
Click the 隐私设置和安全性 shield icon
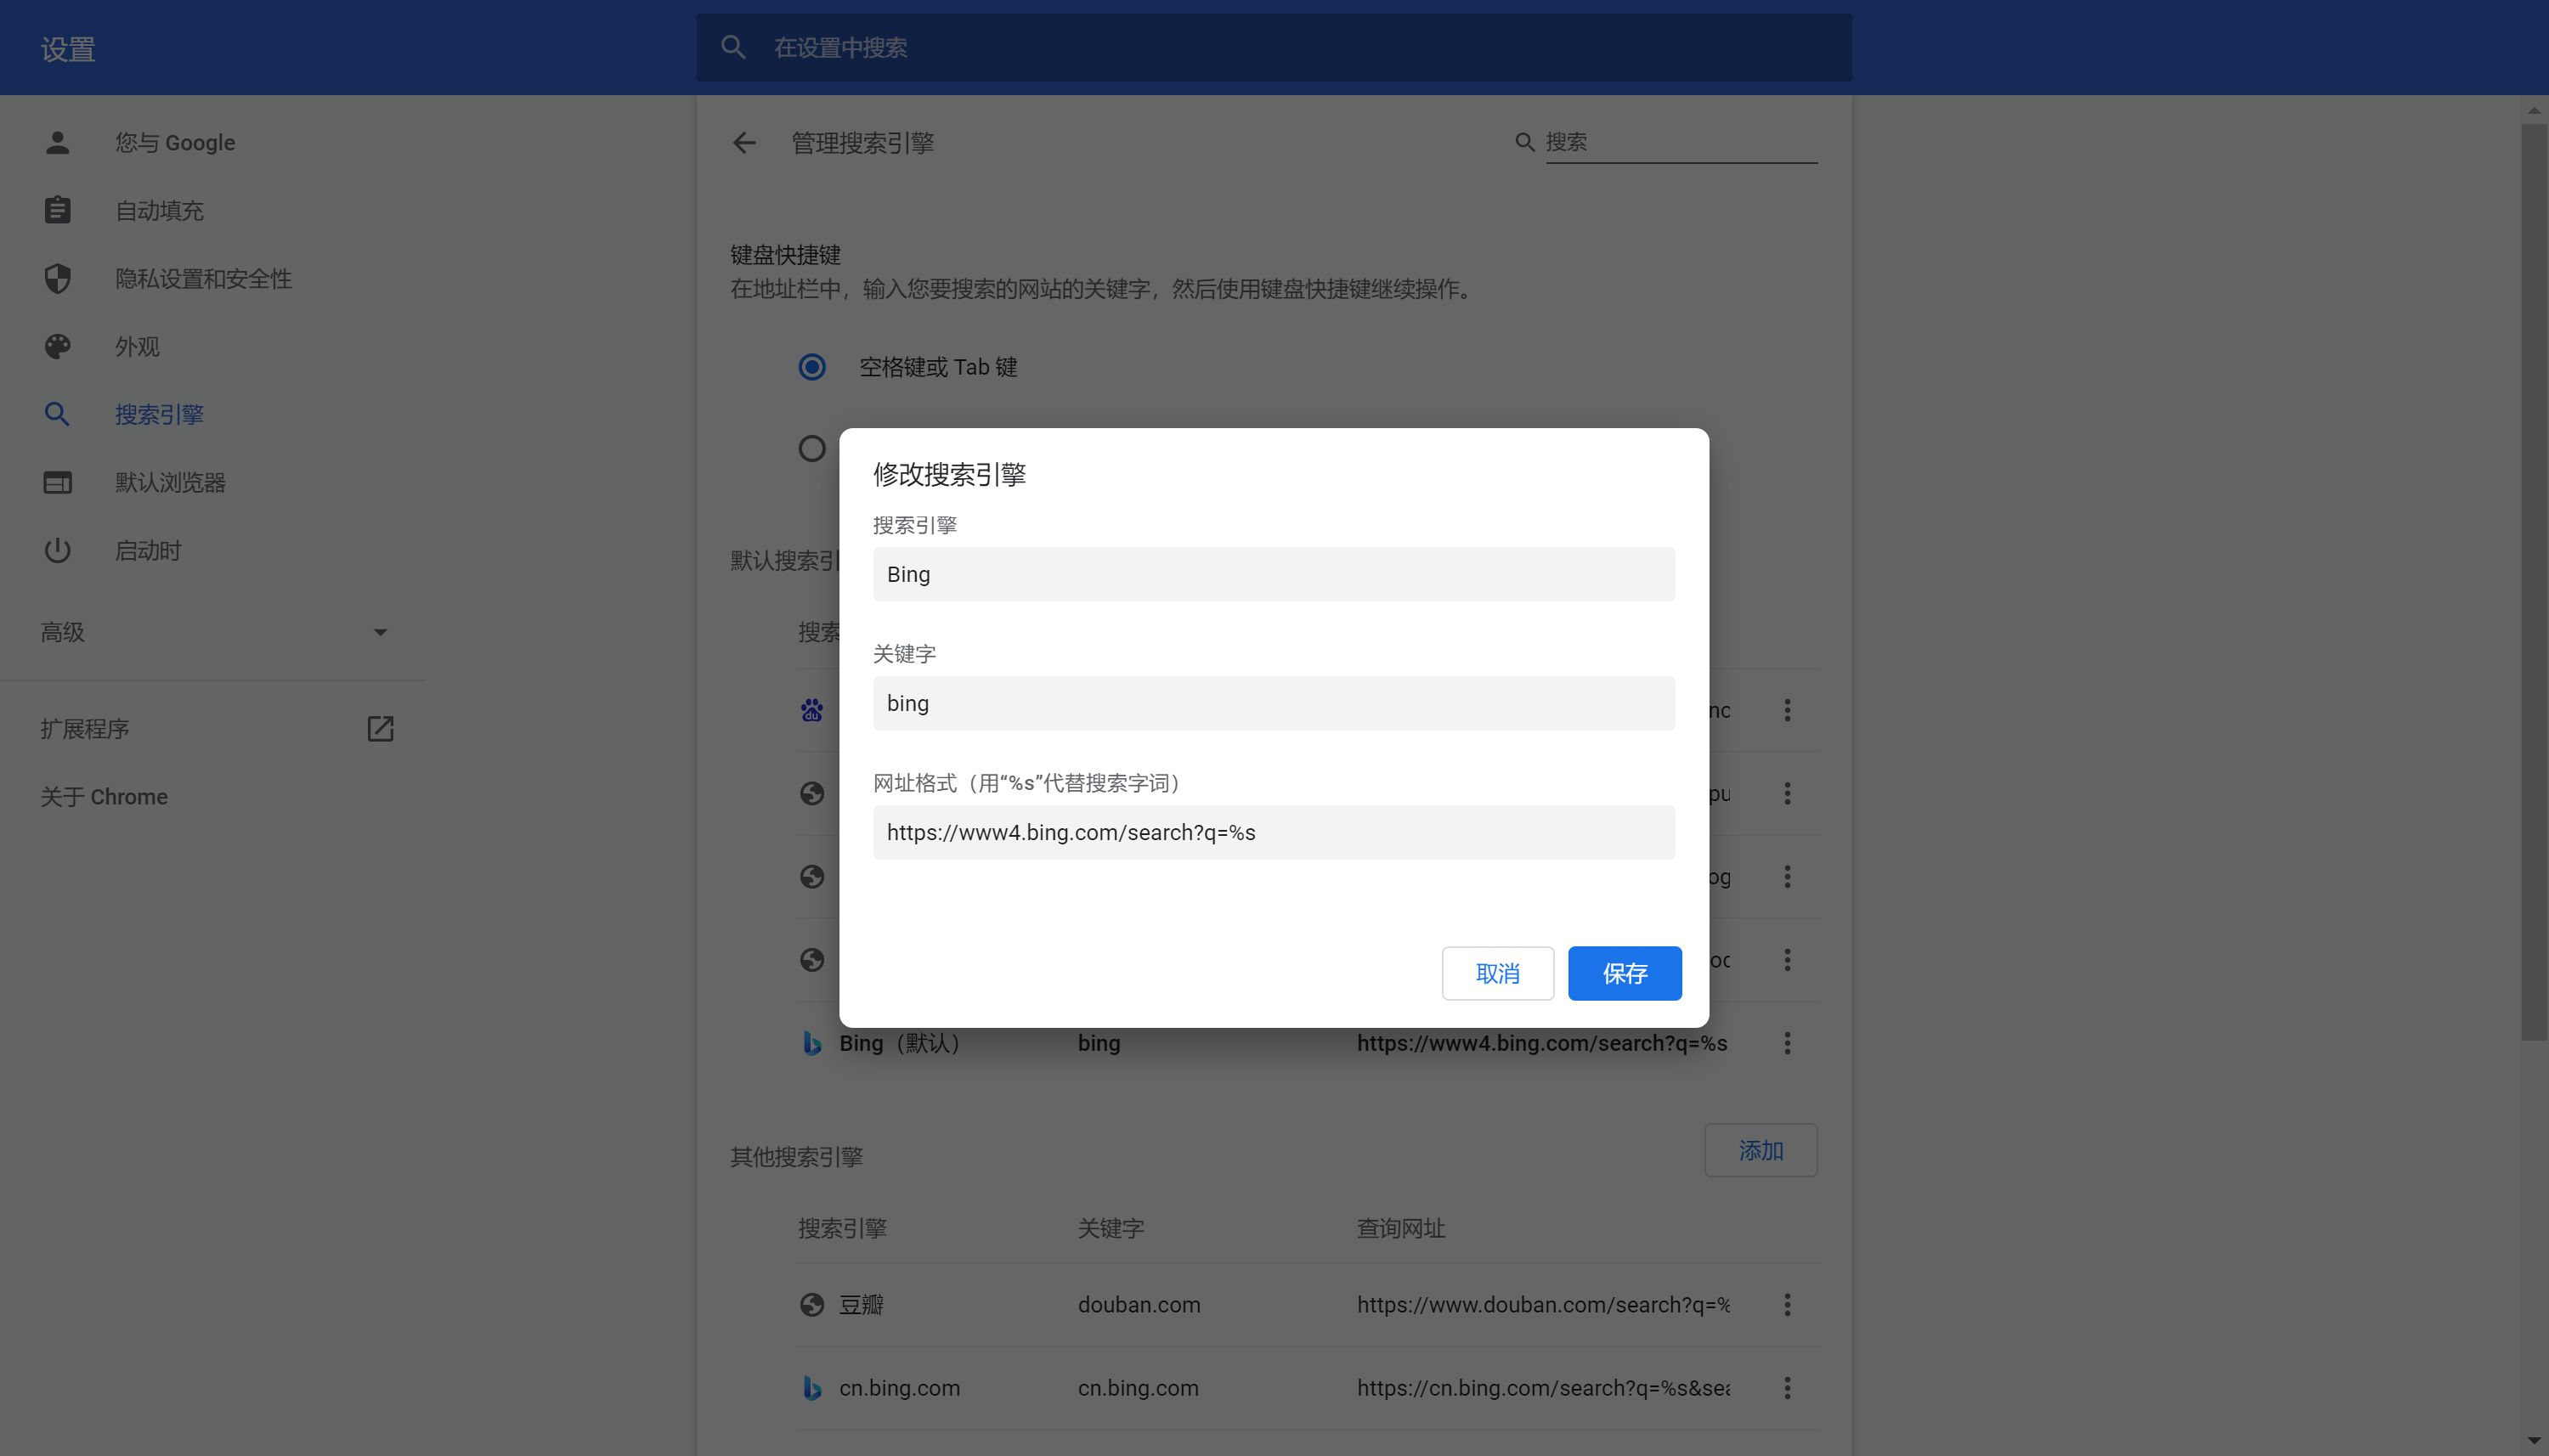pyautogui.click(x=57, y=278)
